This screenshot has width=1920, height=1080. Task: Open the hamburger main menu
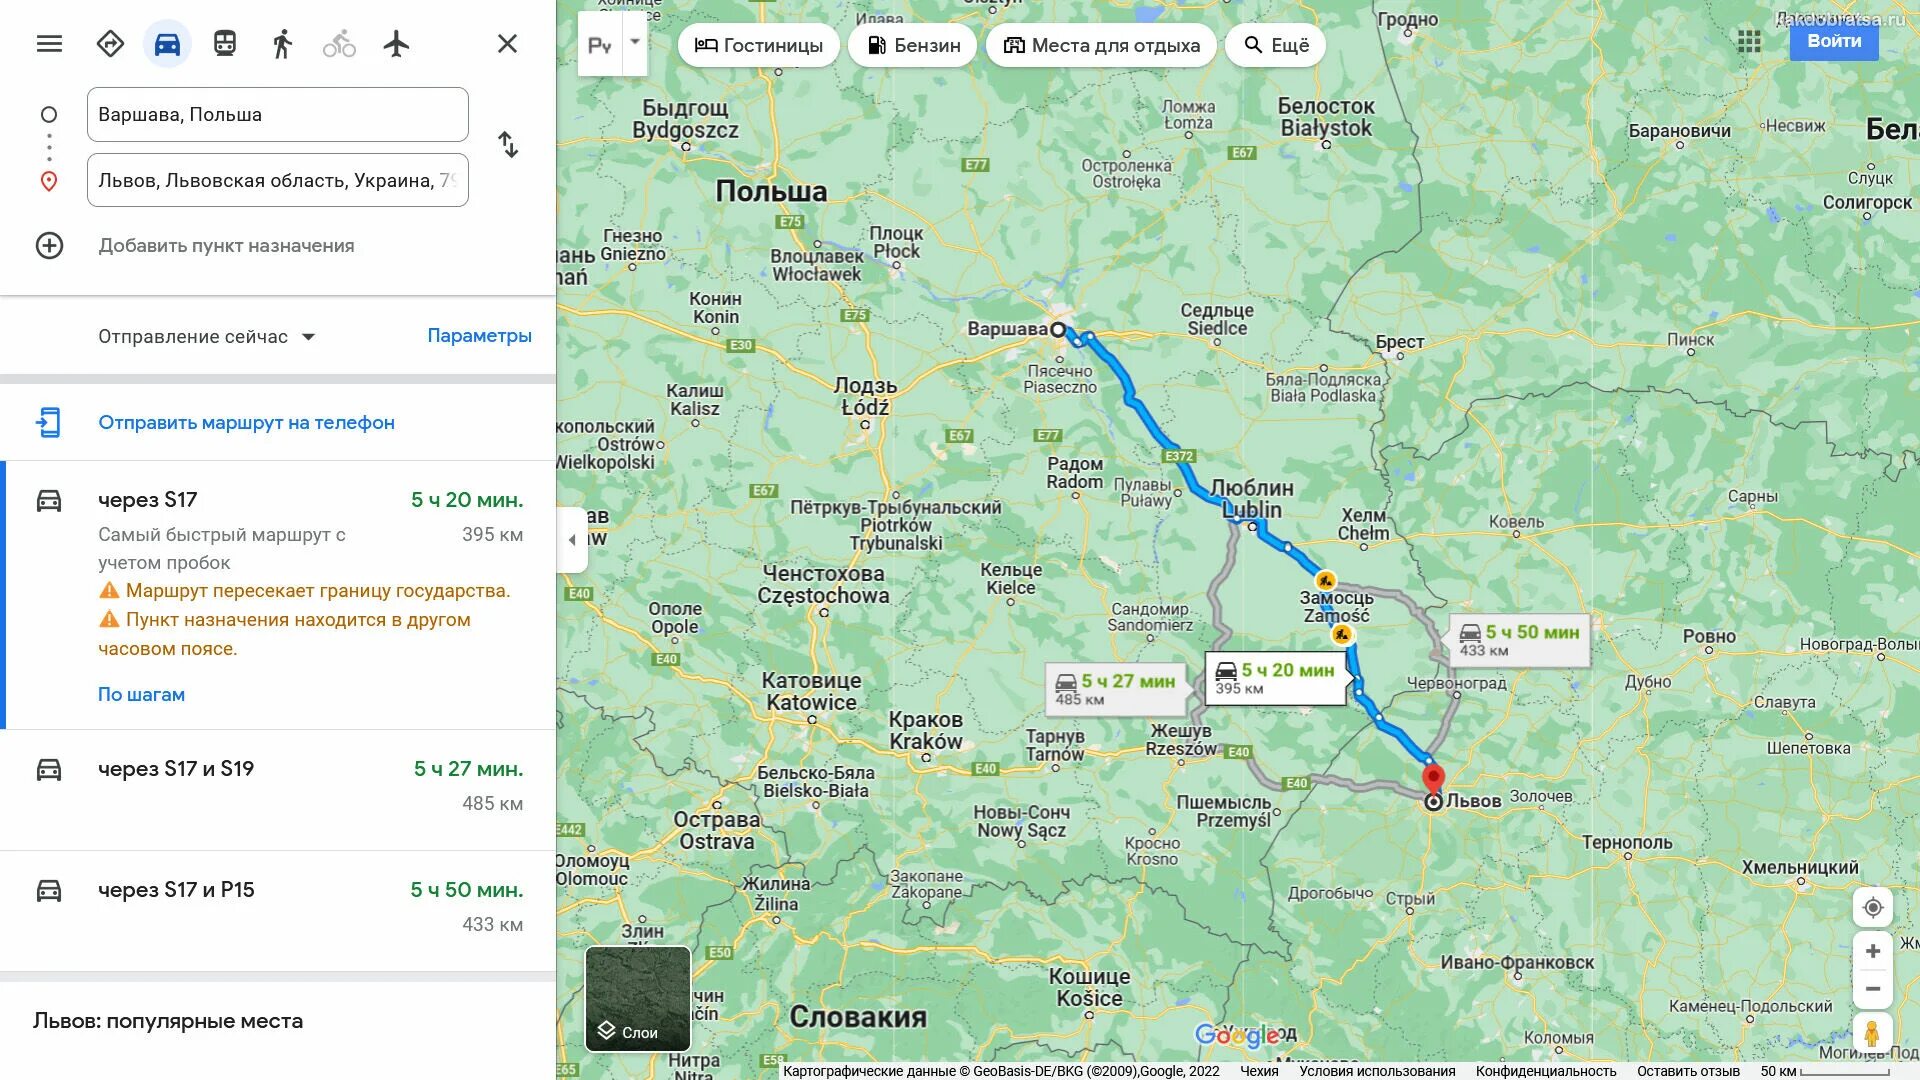pyautogui.click(x=49, y=44)
